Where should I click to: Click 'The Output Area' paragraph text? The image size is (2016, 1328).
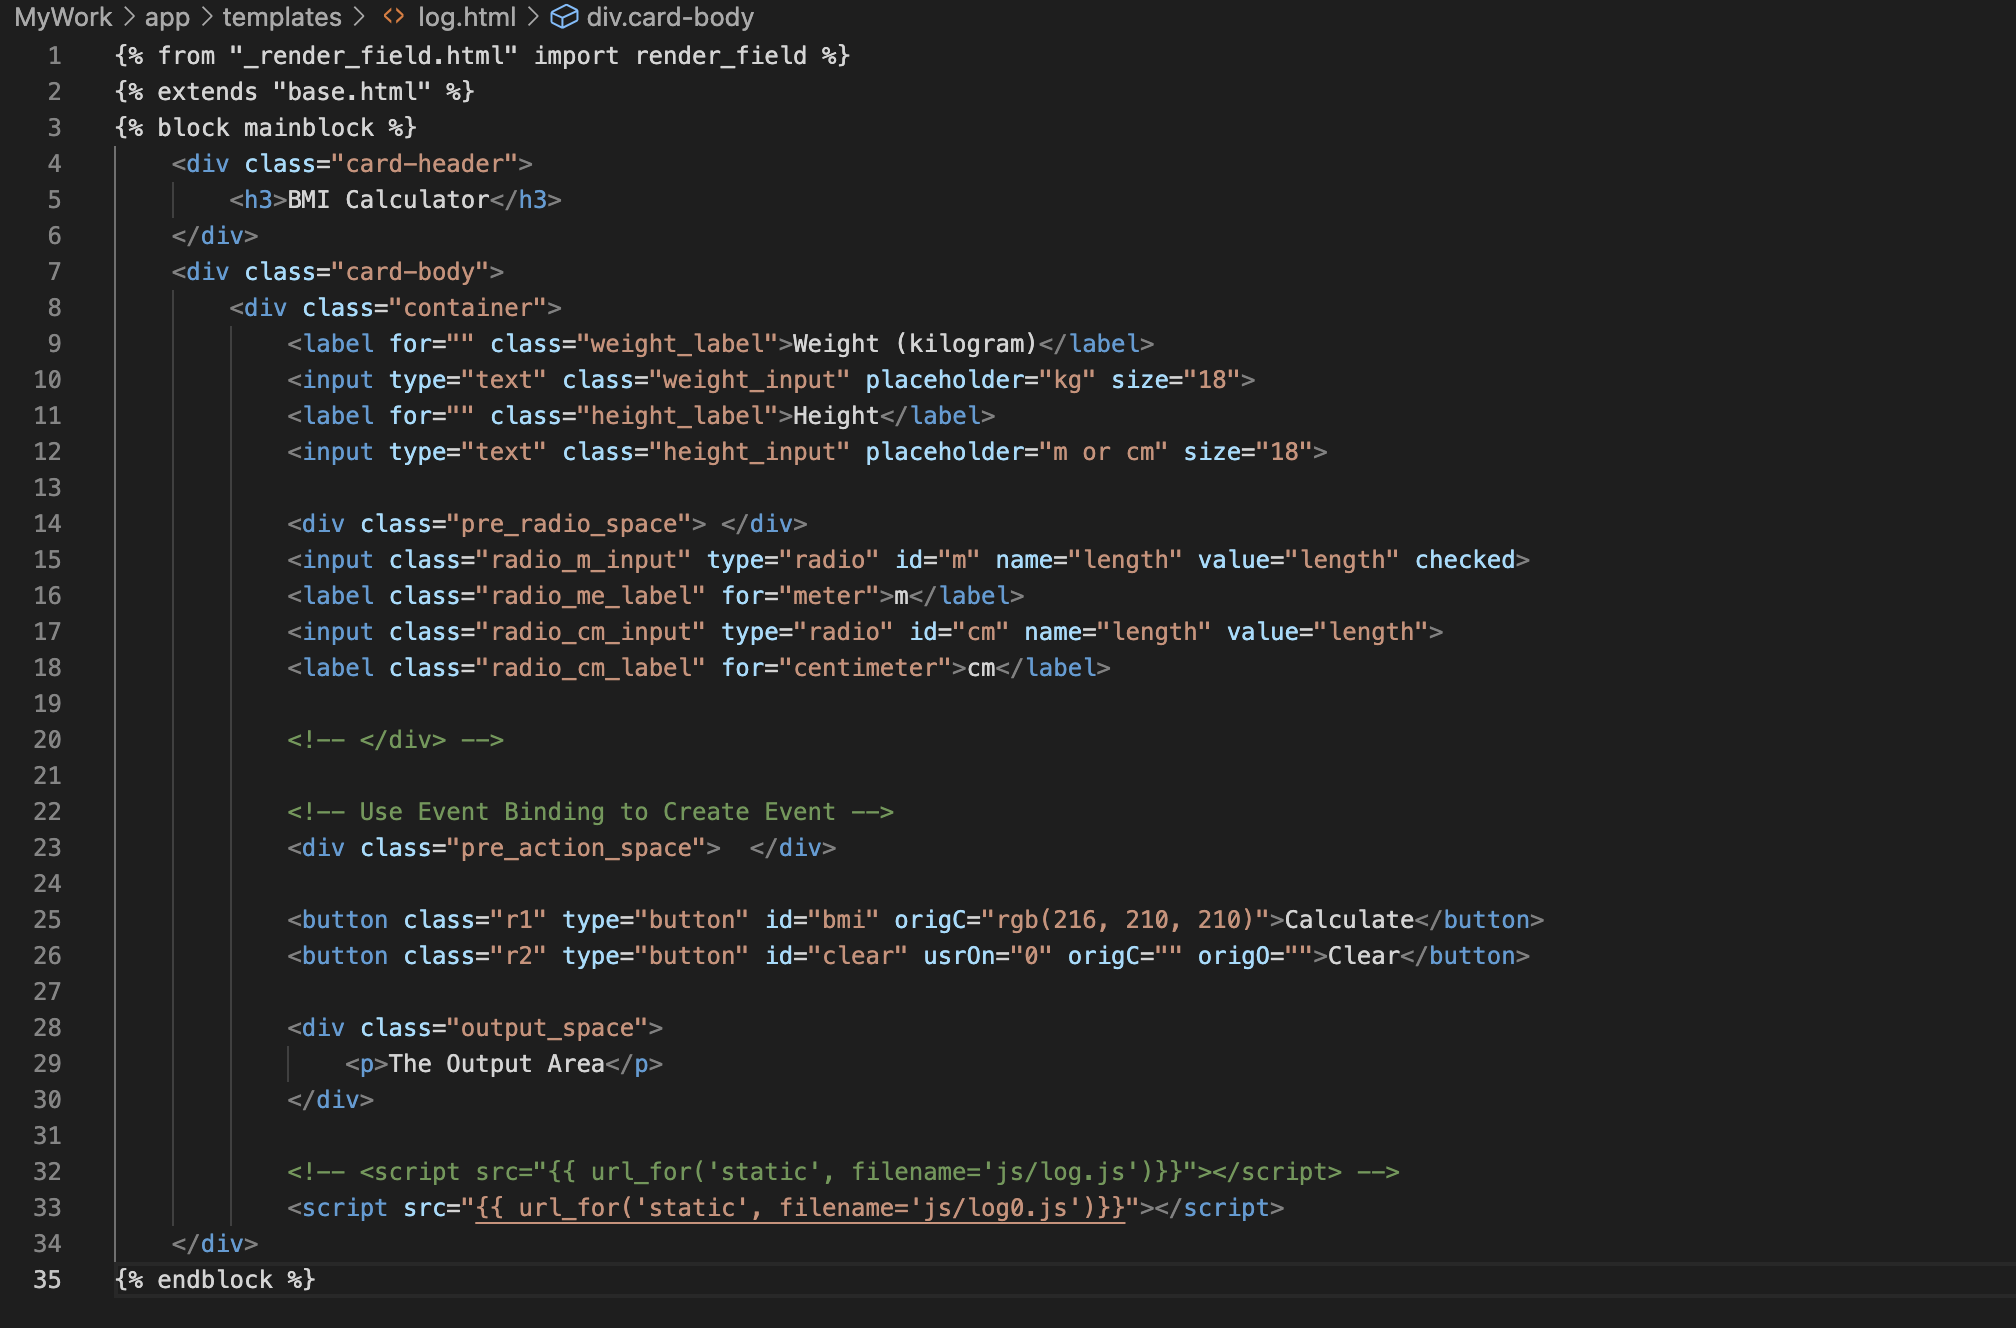[496, 1064]
